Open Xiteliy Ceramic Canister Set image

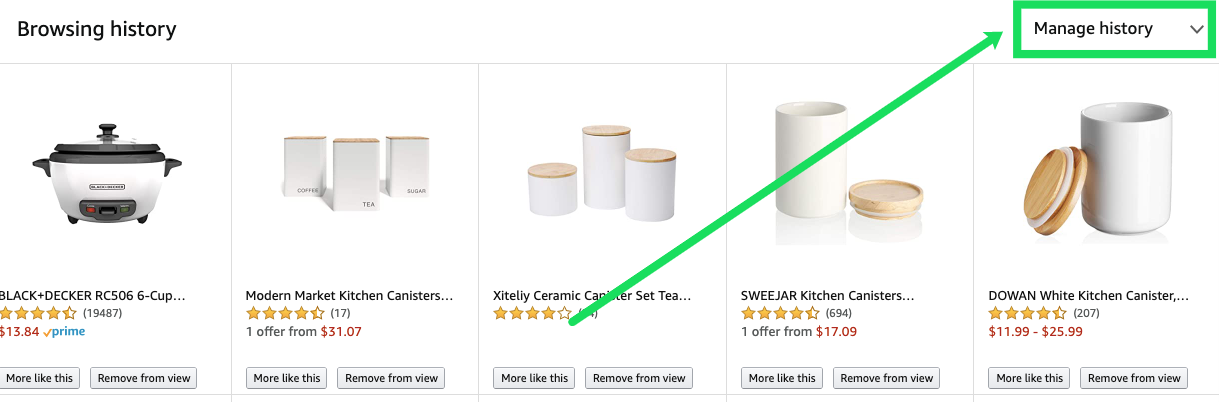602,170
